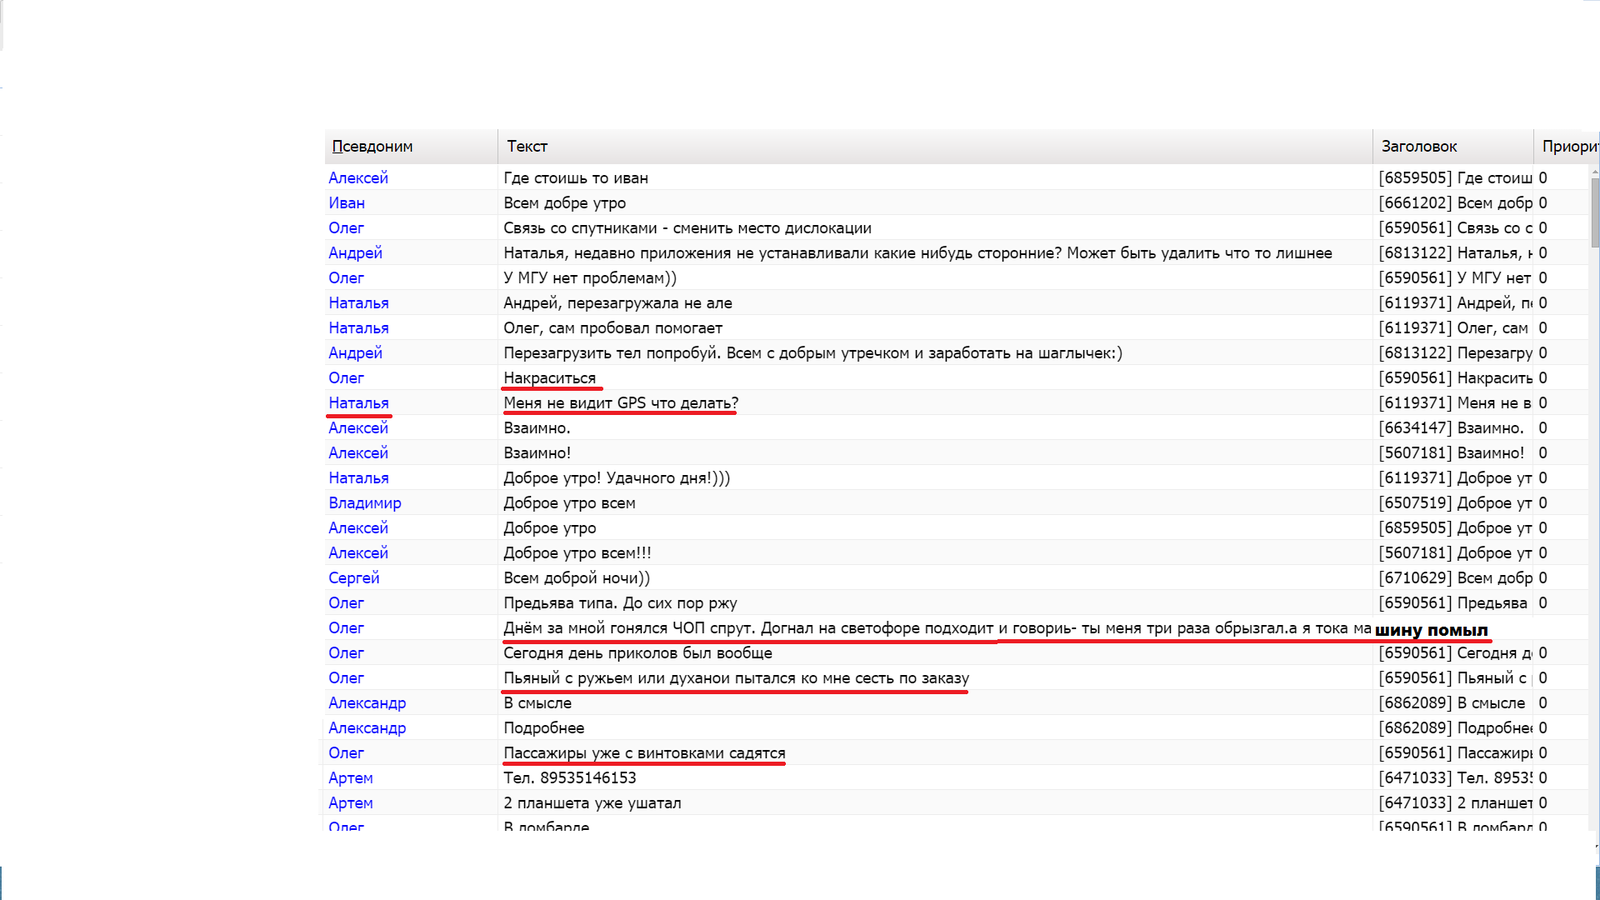Select header cell '[6862089] В смысле'

(1452, 703)
